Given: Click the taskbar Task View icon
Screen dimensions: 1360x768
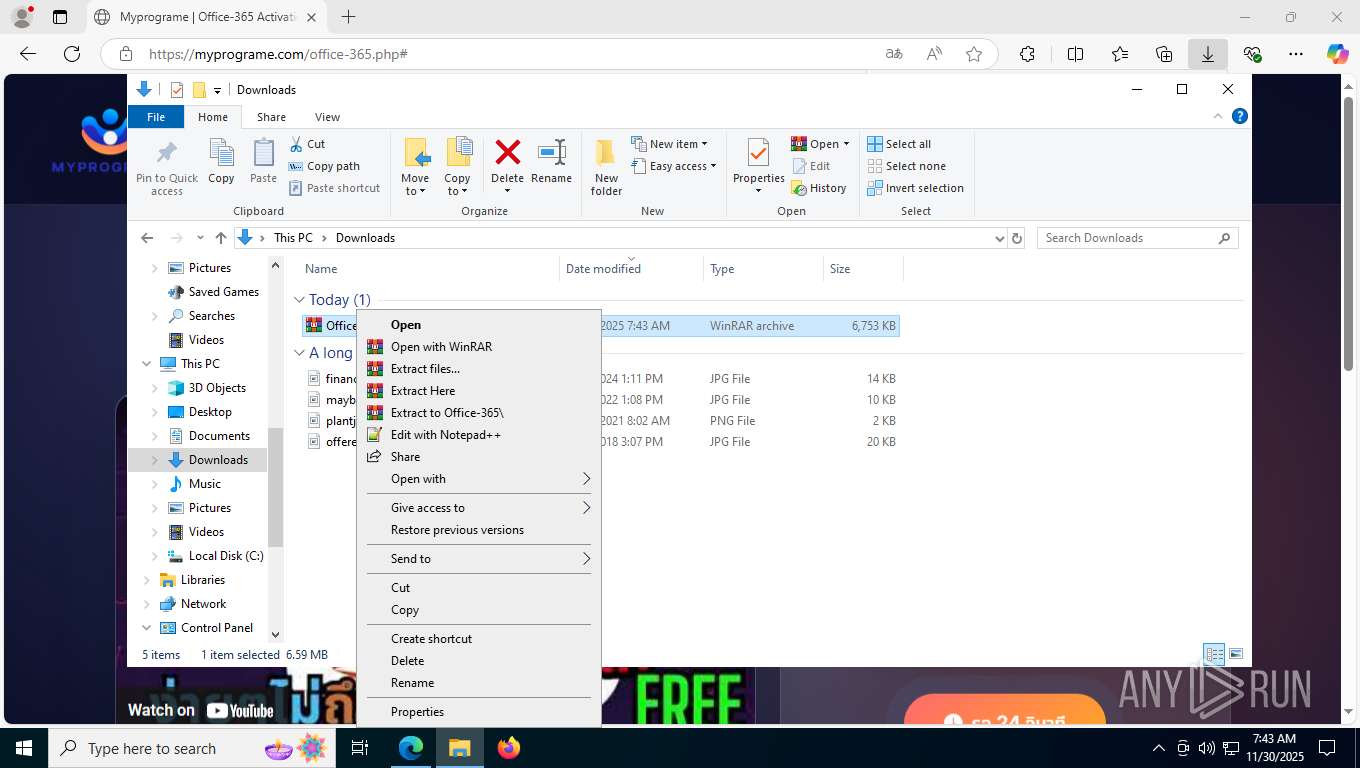Looking at the screenshot, I should coord(360,748).
